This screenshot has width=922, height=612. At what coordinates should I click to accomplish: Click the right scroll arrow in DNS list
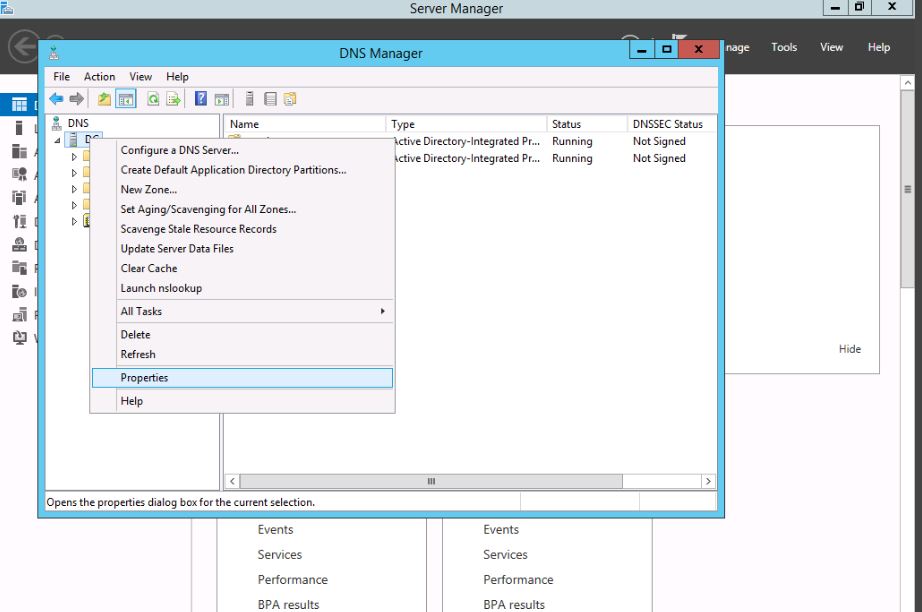708,481
